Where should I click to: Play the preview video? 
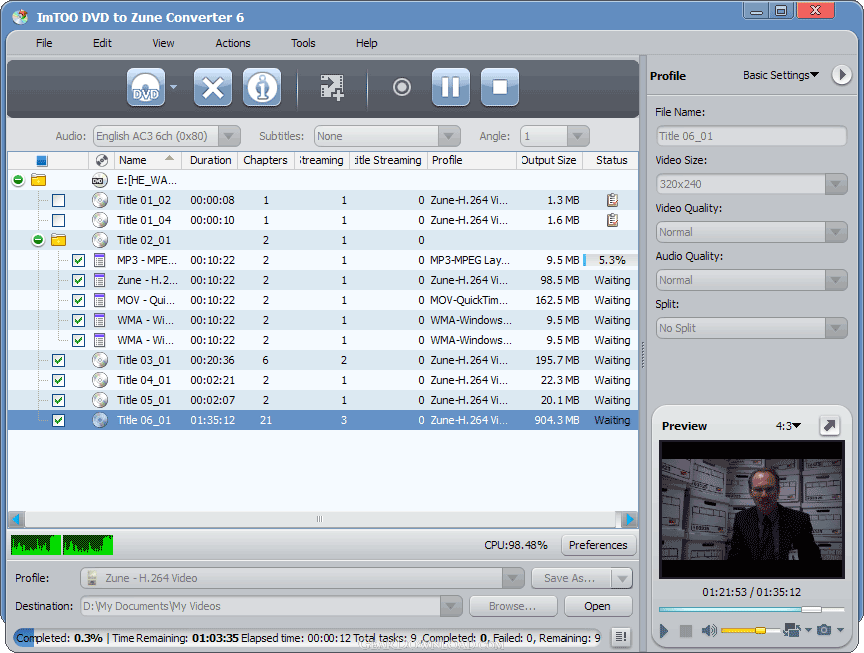664,630
